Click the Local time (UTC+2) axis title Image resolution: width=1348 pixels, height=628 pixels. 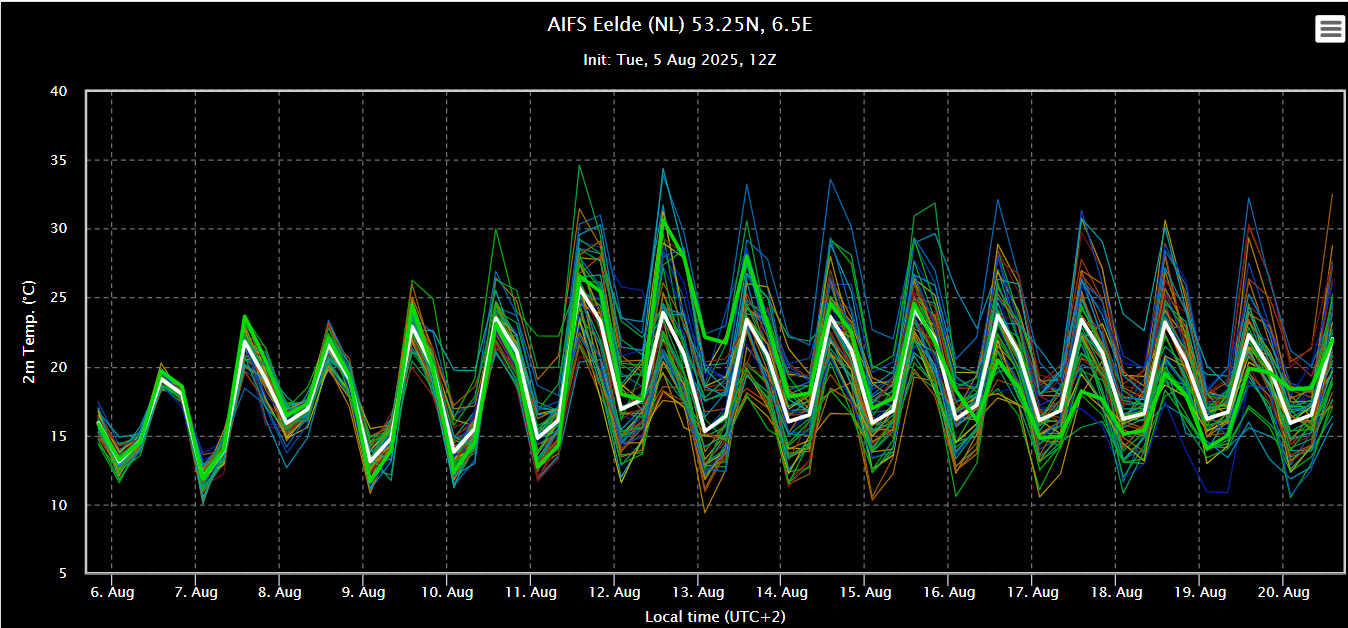tap(715, 616)
